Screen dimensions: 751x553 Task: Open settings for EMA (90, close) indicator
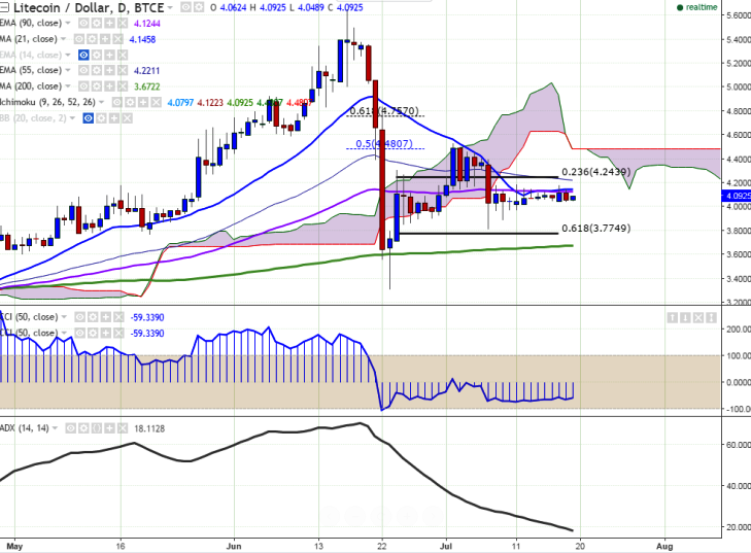[97, 23]
